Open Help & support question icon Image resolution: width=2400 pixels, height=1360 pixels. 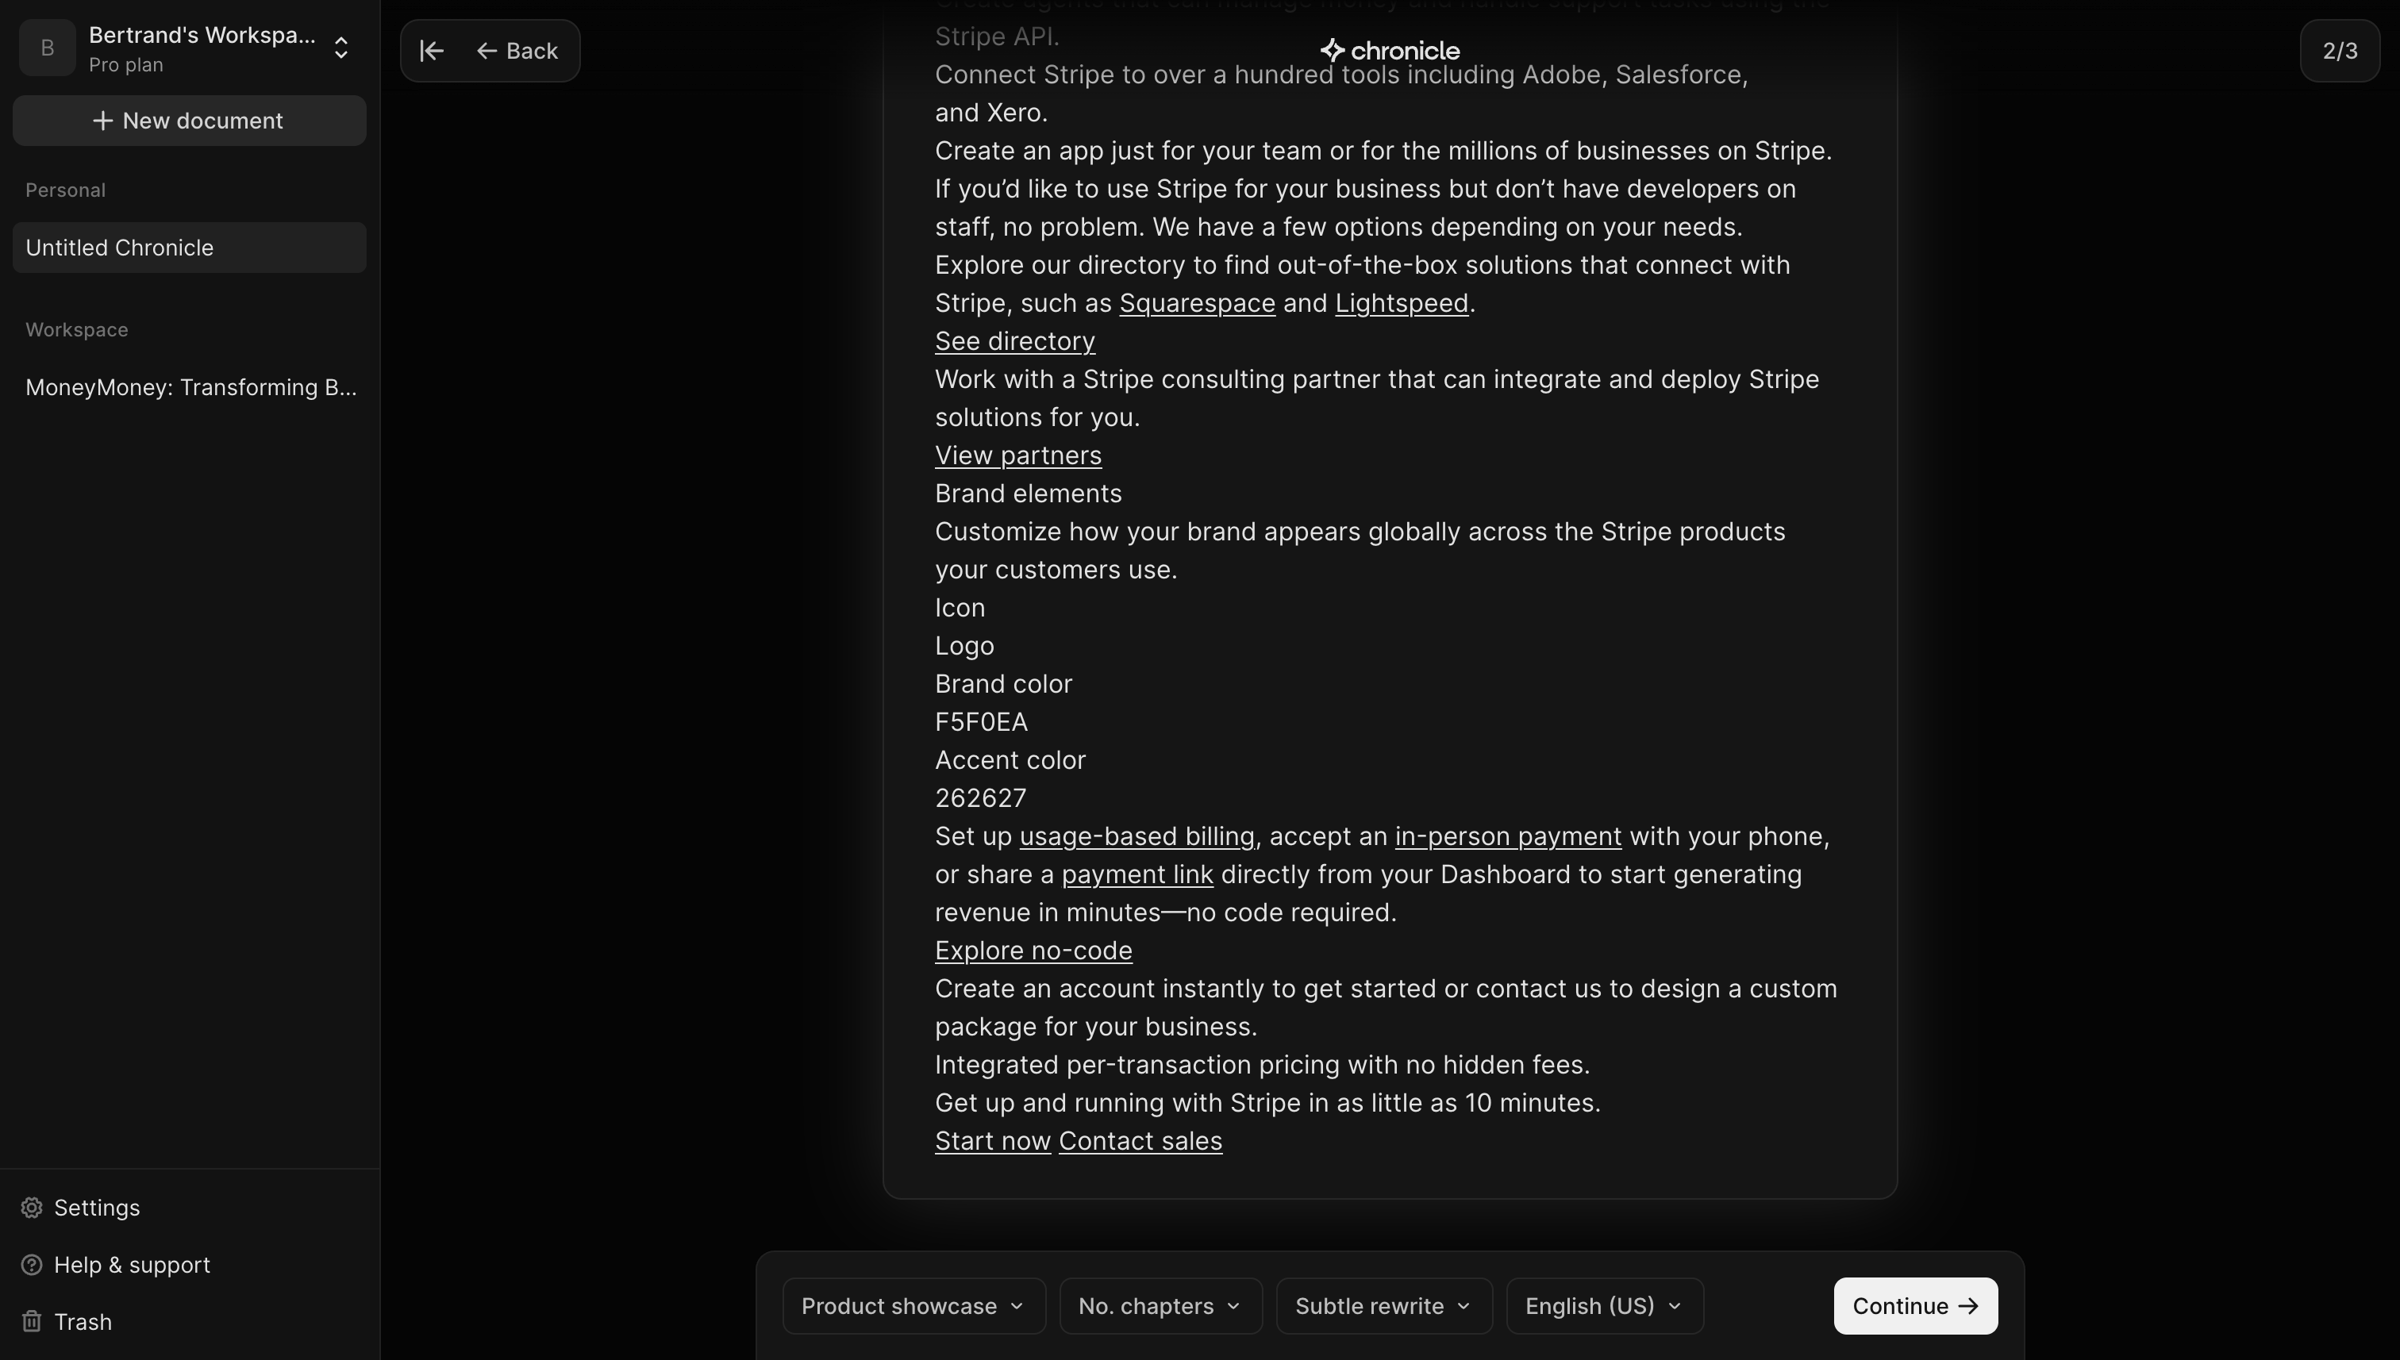(32, 1265)
